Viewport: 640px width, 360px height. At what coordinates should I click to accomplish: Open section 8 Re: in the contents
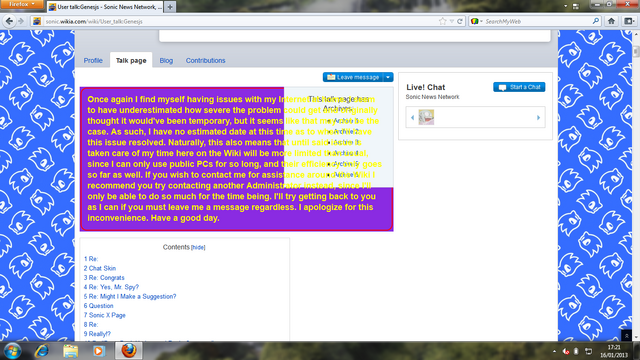pos(91,324)
